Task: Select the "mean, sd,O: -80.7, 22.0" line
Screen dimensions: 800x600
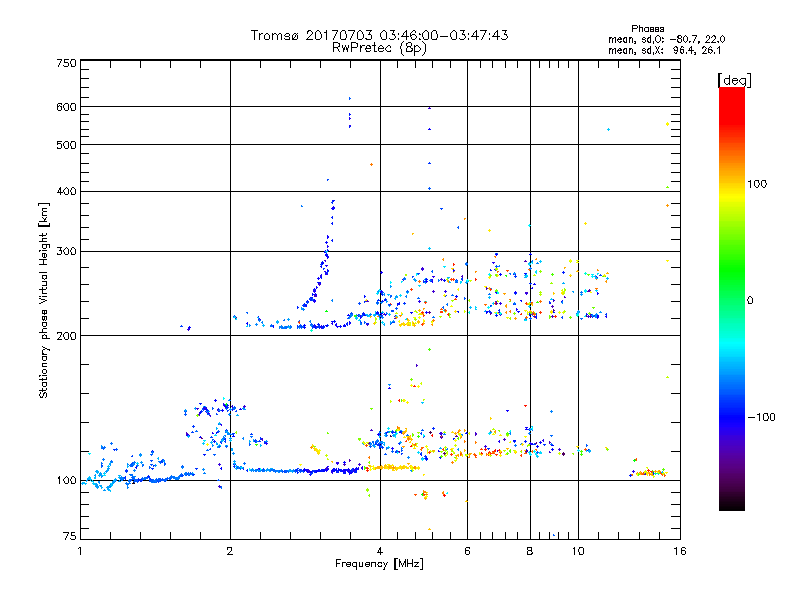Action: click(666, 39)
